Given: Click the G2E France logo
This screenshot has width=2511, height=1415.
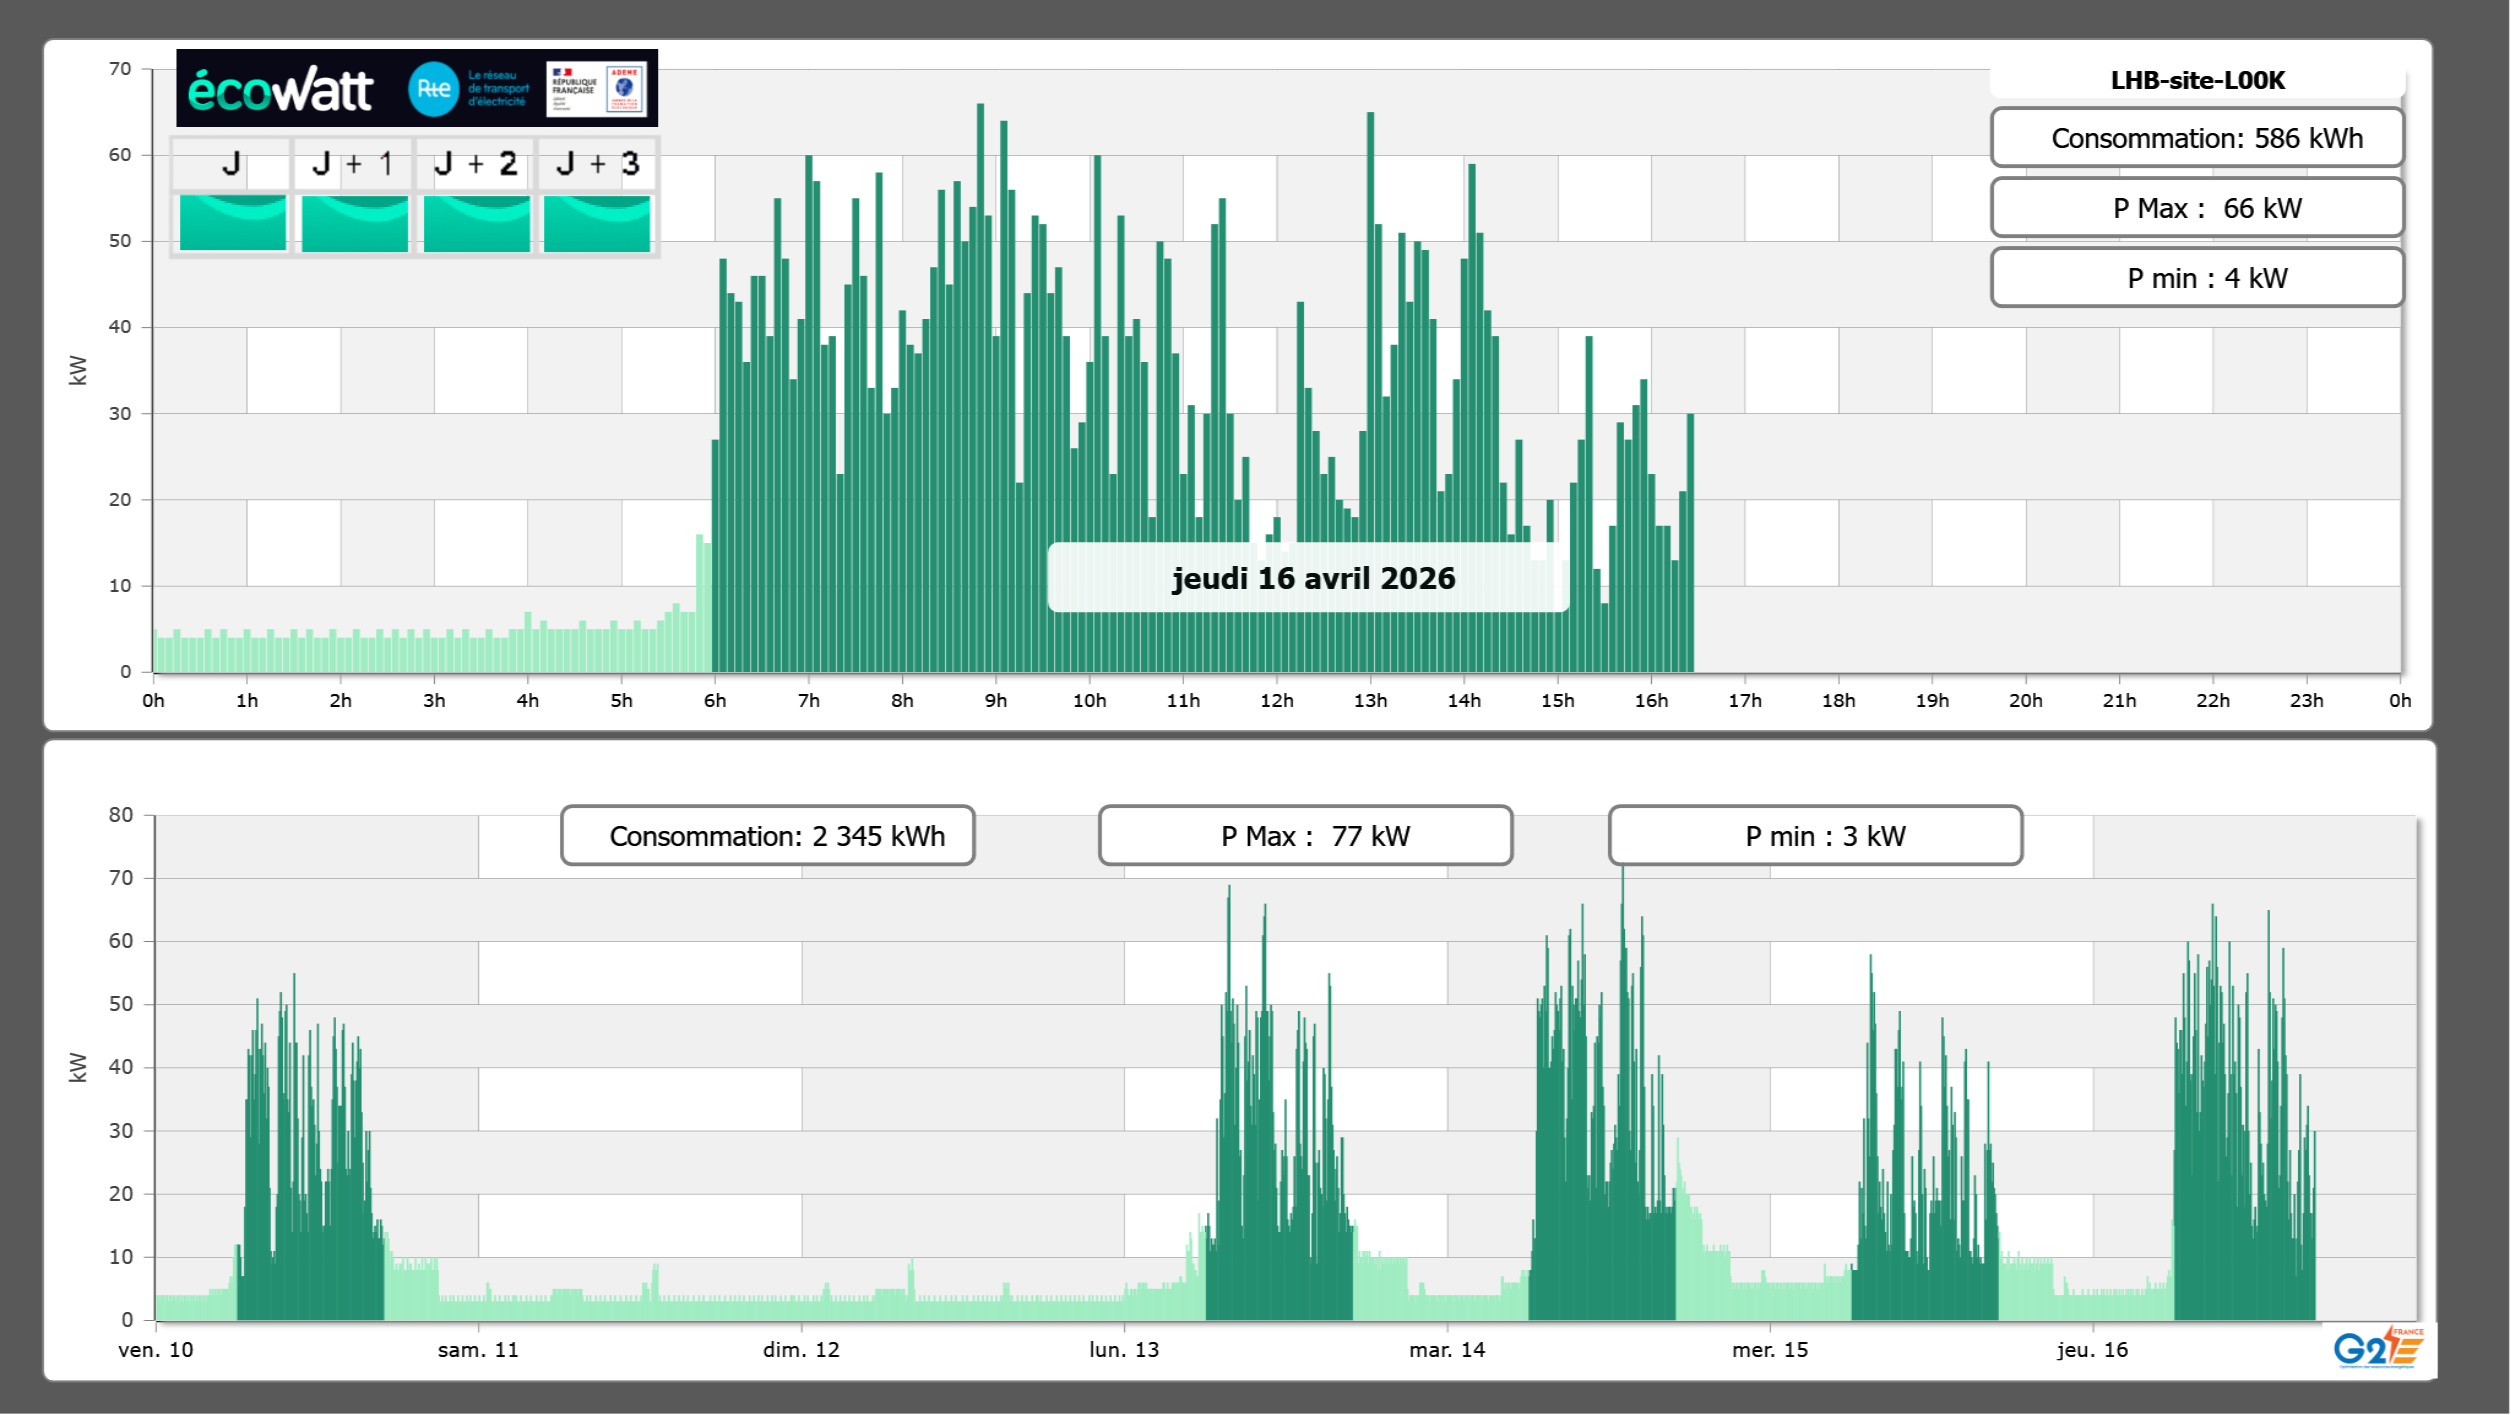Looking at the screenshot, I should click(x=2378, y=1348).
